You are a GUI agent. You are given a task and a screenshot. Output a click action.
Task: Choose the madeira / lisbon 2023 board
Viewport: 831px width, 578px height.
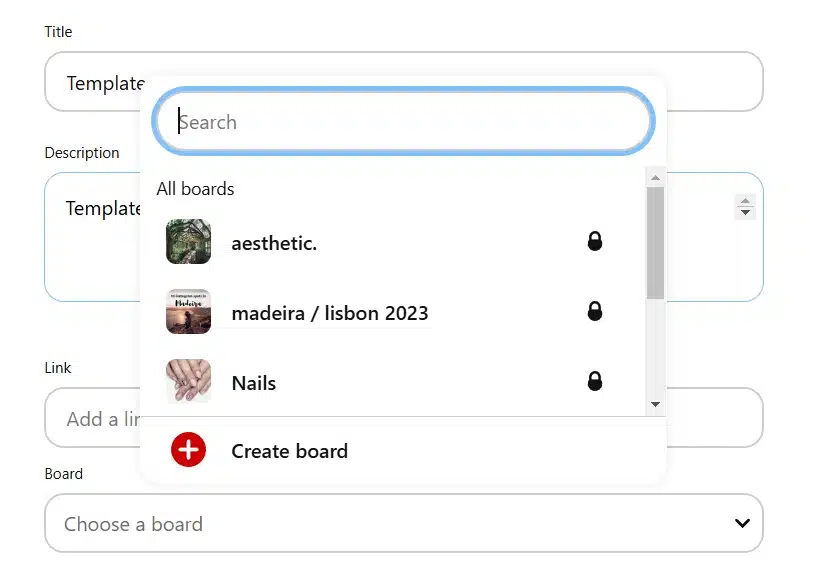pyautogui.click(x=392, y=312)
